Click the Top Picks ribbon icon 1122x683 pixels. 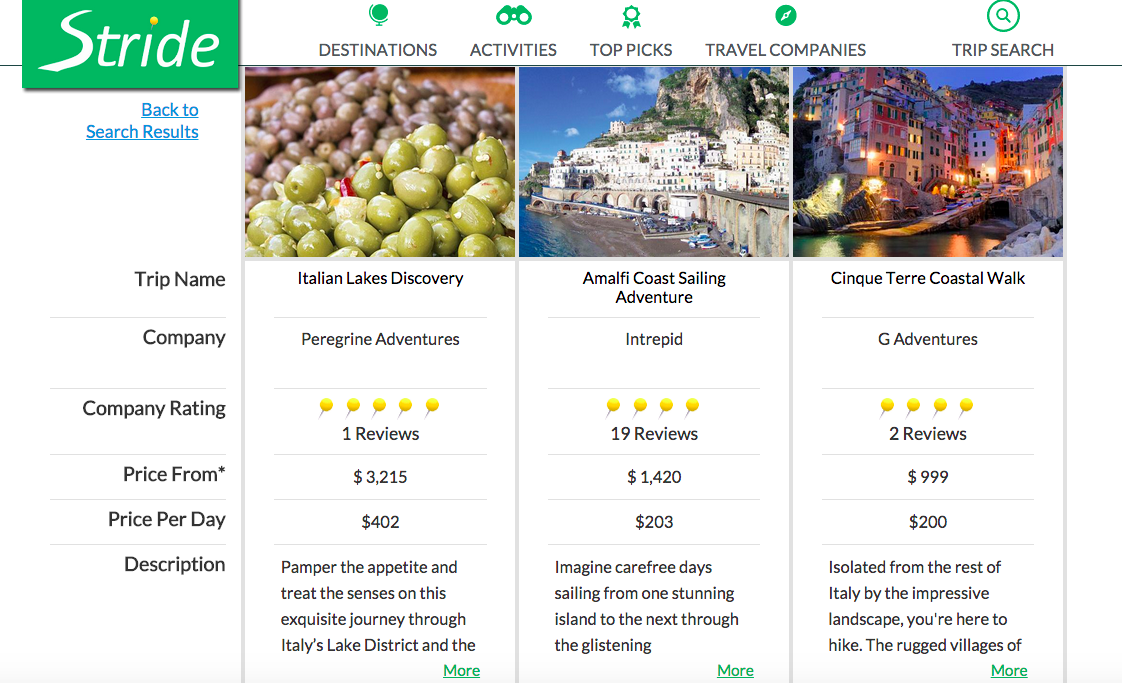pyautogui.click(x=631, y=16)
